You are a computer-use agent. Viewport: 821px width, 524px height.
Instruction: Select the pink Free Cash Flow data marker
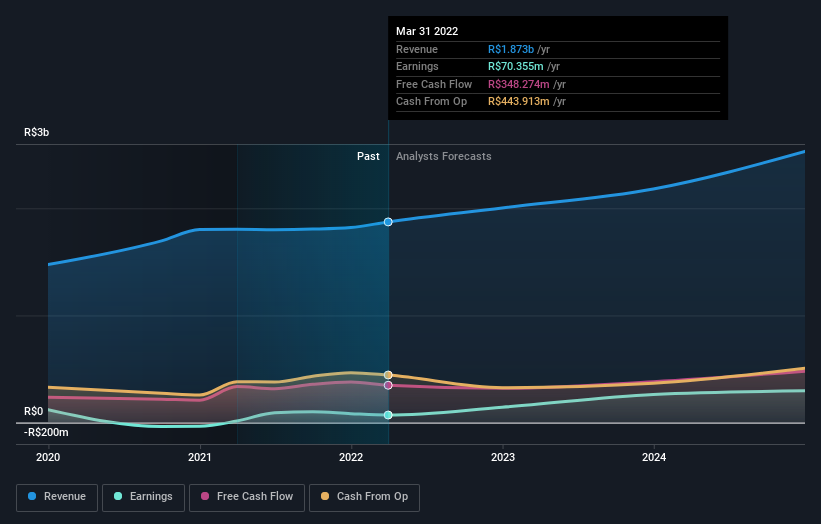pos(388,385)
